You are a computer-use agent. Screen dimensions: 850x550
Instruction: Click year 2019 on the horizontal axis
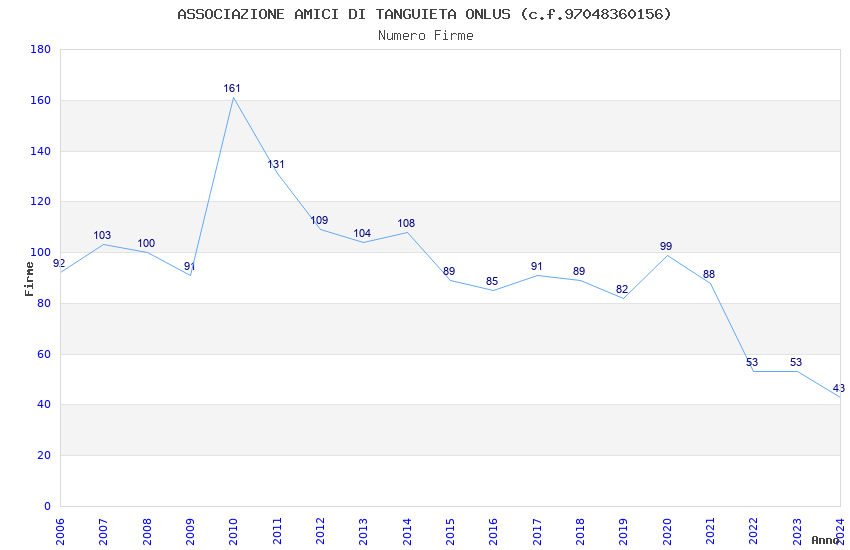[623, 532]
